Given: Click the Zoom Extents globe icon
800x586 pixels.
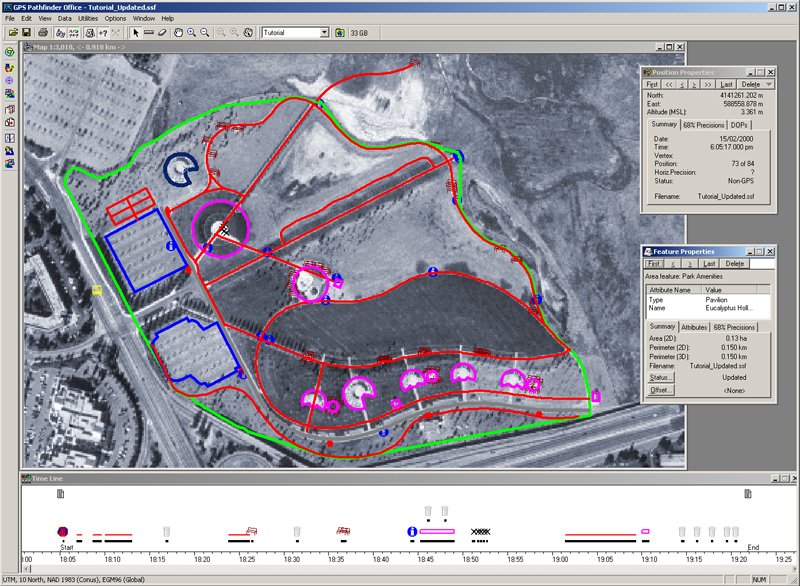Looking at the screenshot, I should tap(248, 33).
